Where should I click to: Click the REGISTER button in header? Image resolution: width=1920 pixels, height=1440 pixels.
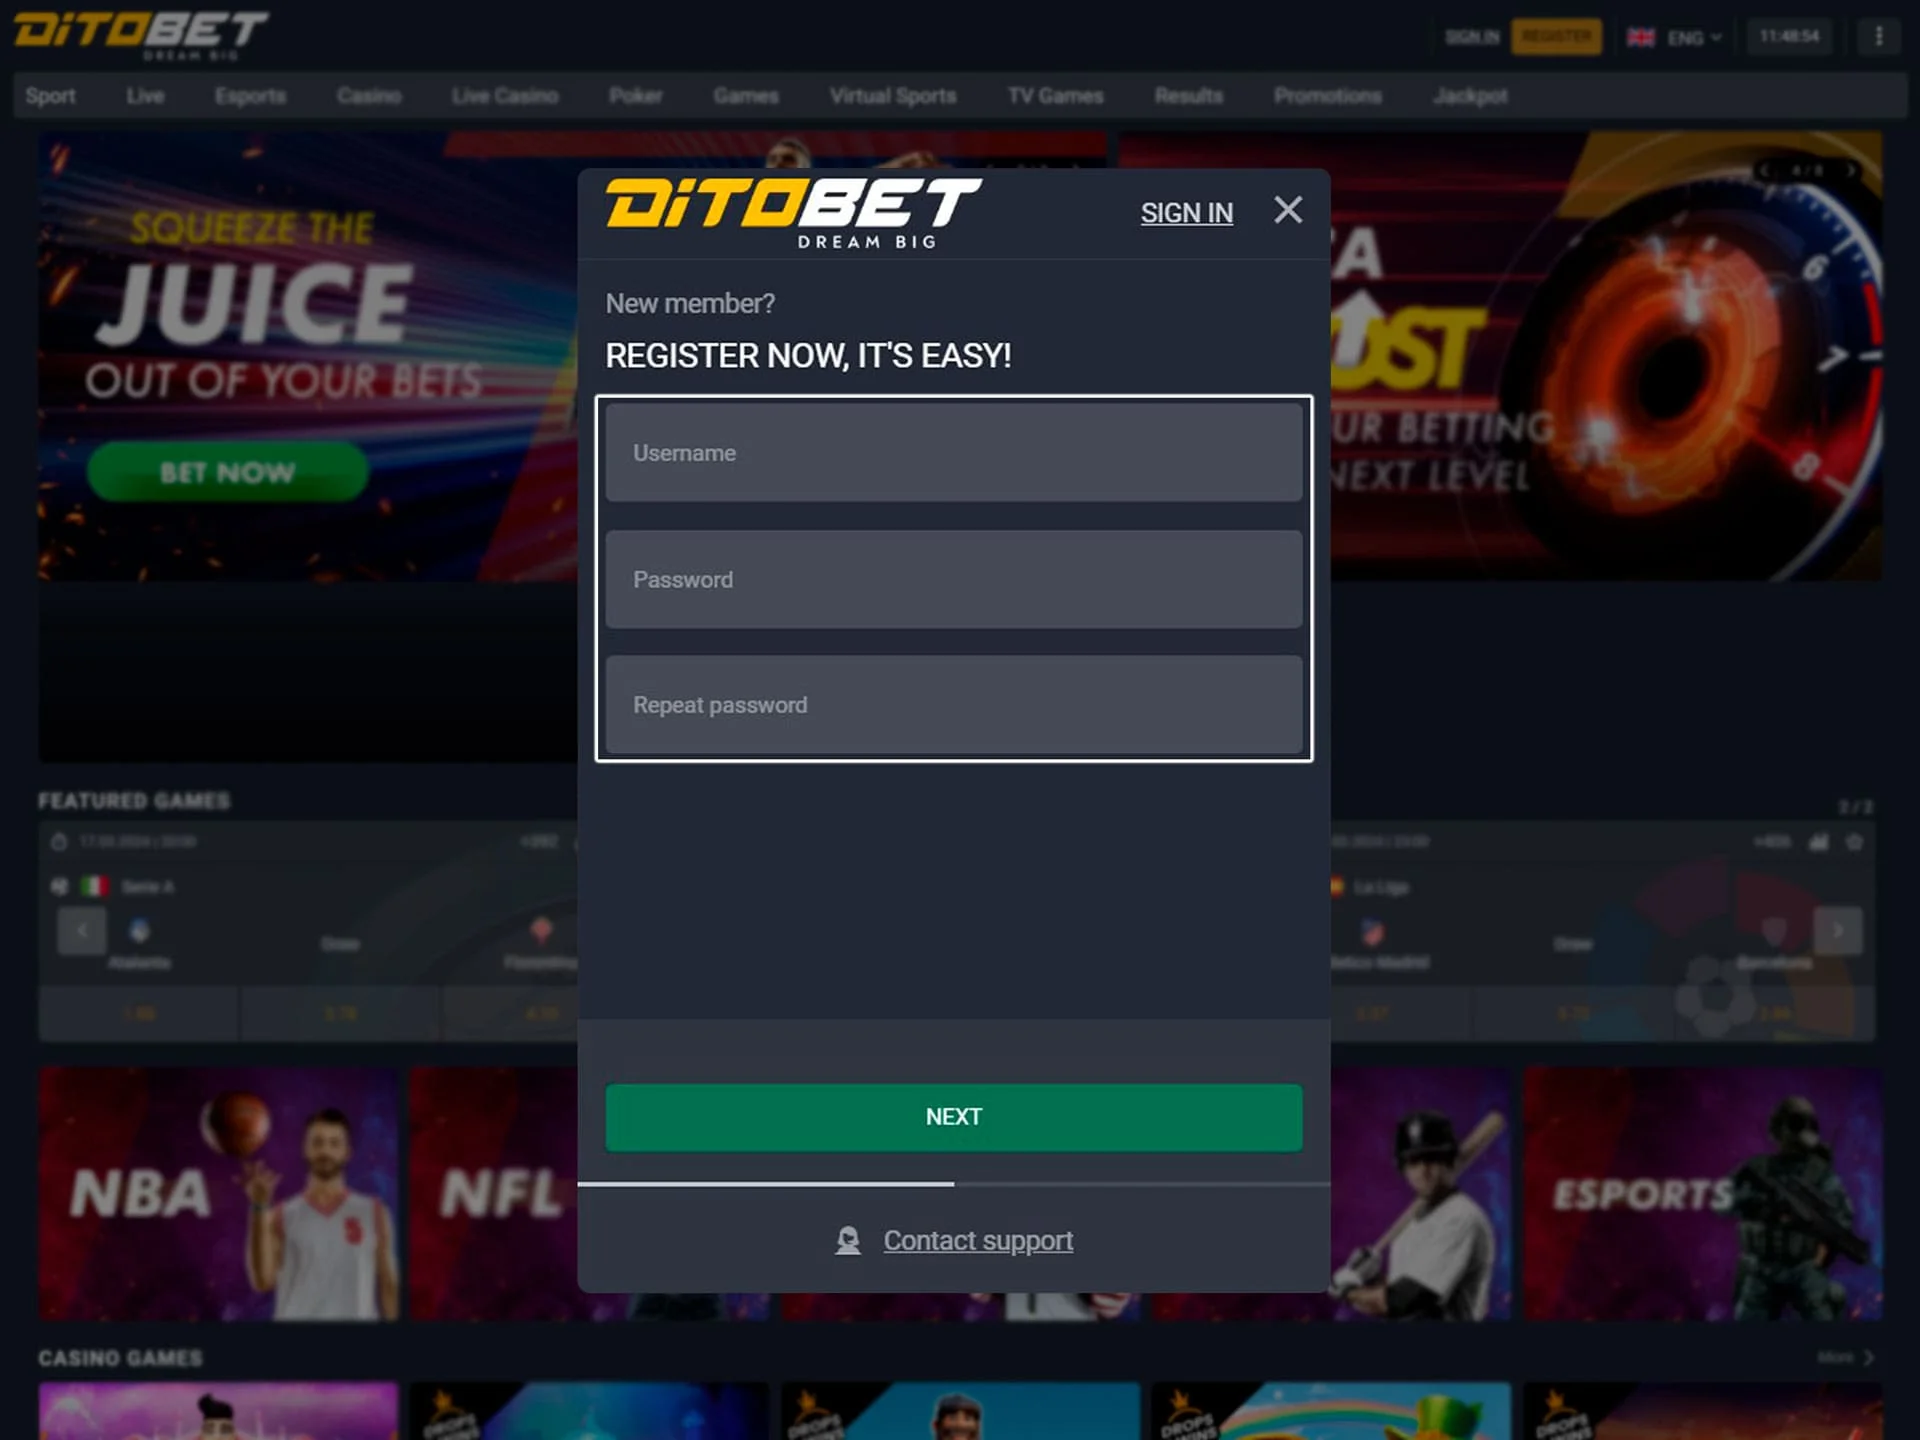pyautogui.click(x=1557, y=36)
